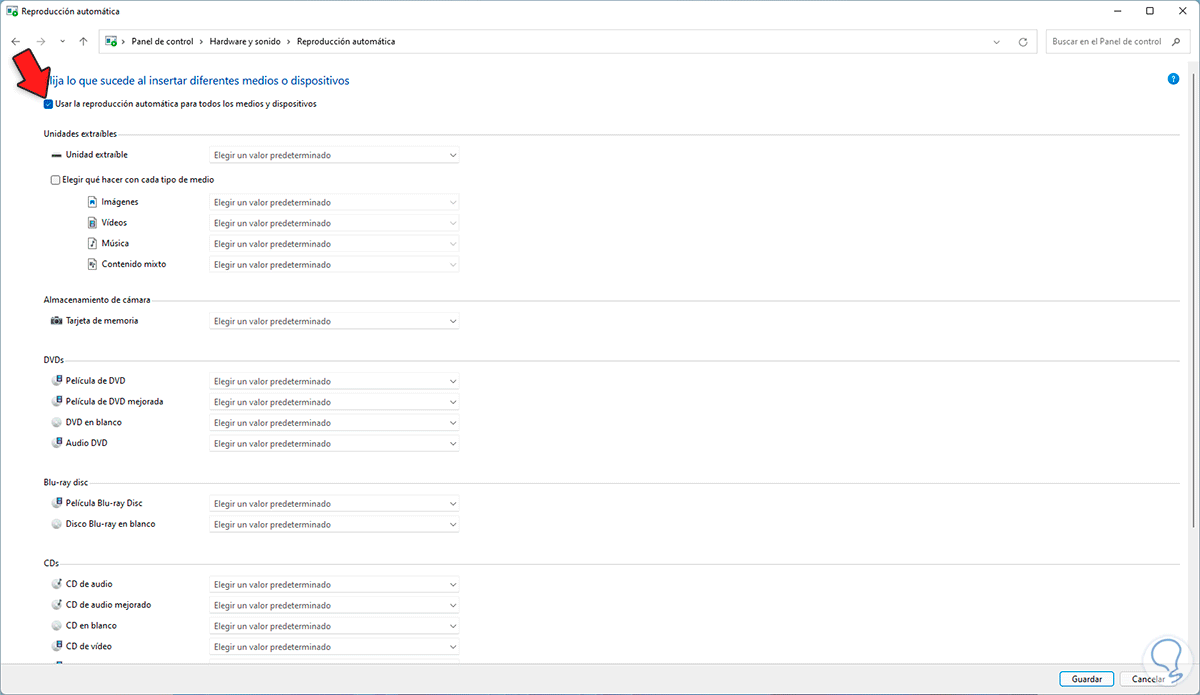Viewport: 1200px width, 695px height.
Task: Click the Audio DVD disc icon
Action: point(56,443)
